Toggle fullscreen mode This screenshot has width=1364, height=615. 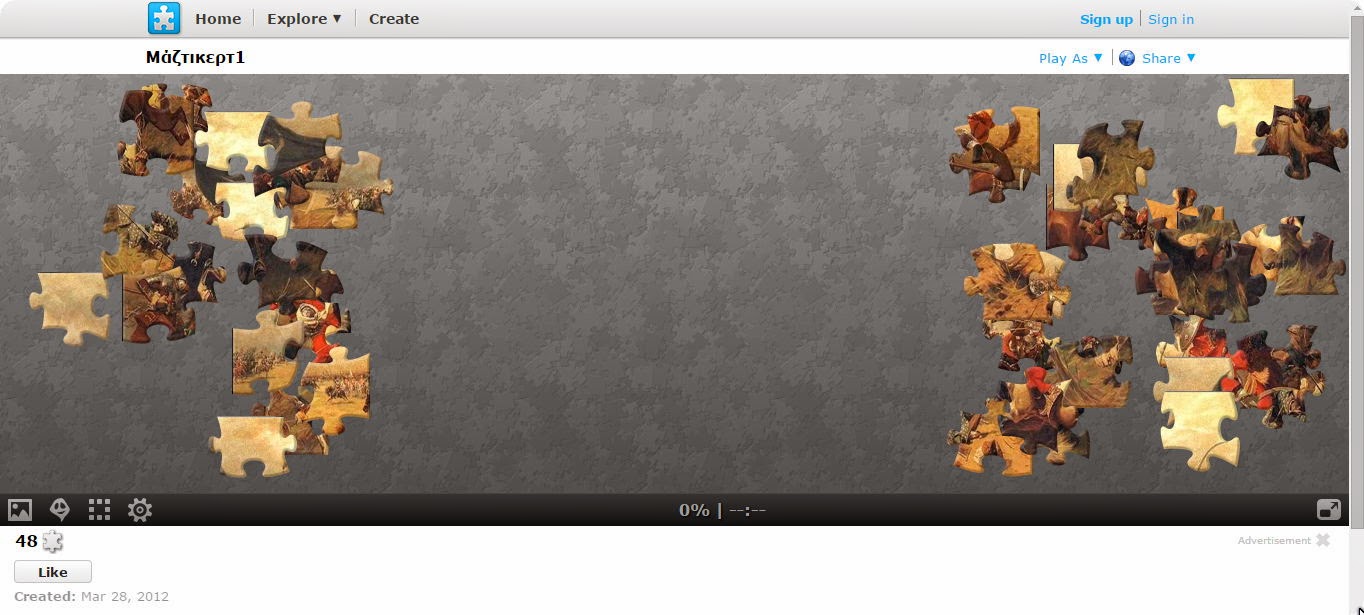pyautogui.click(x=1329, y=510)
